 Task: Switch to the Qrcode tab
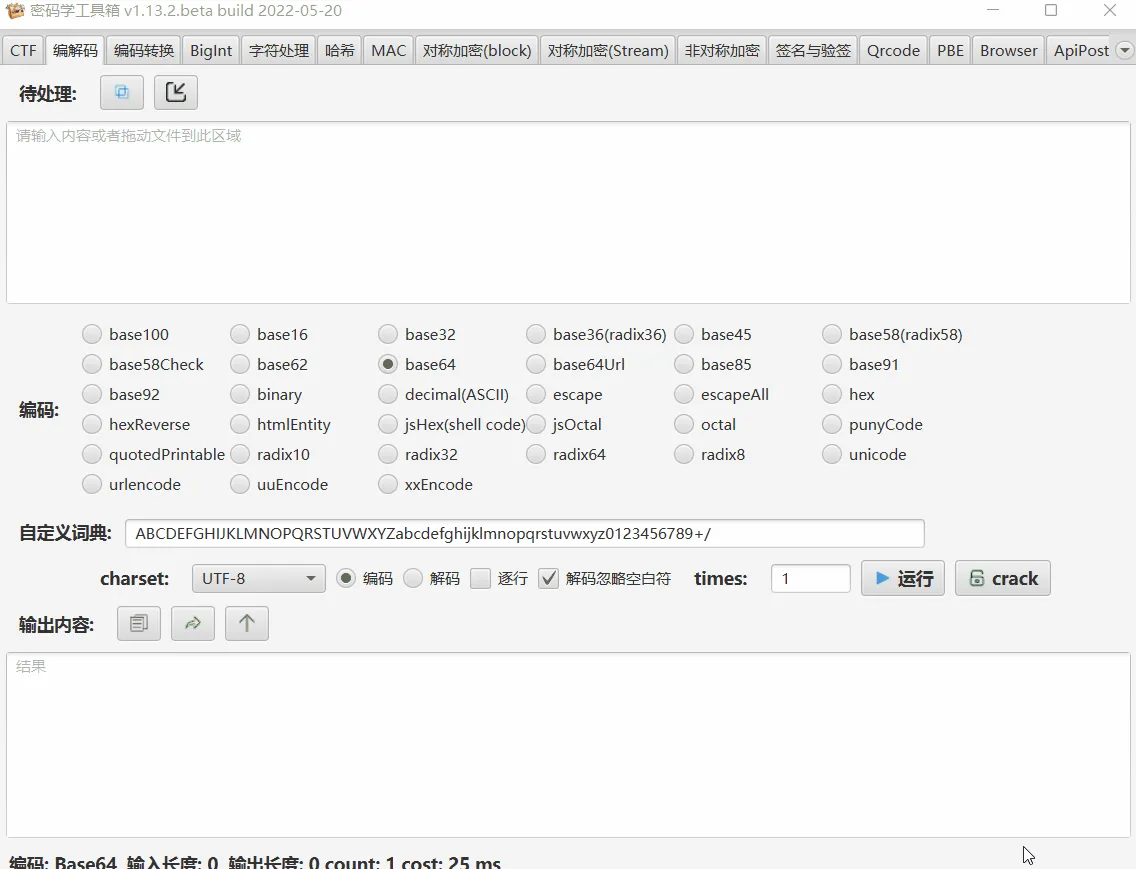pos(893,51)
